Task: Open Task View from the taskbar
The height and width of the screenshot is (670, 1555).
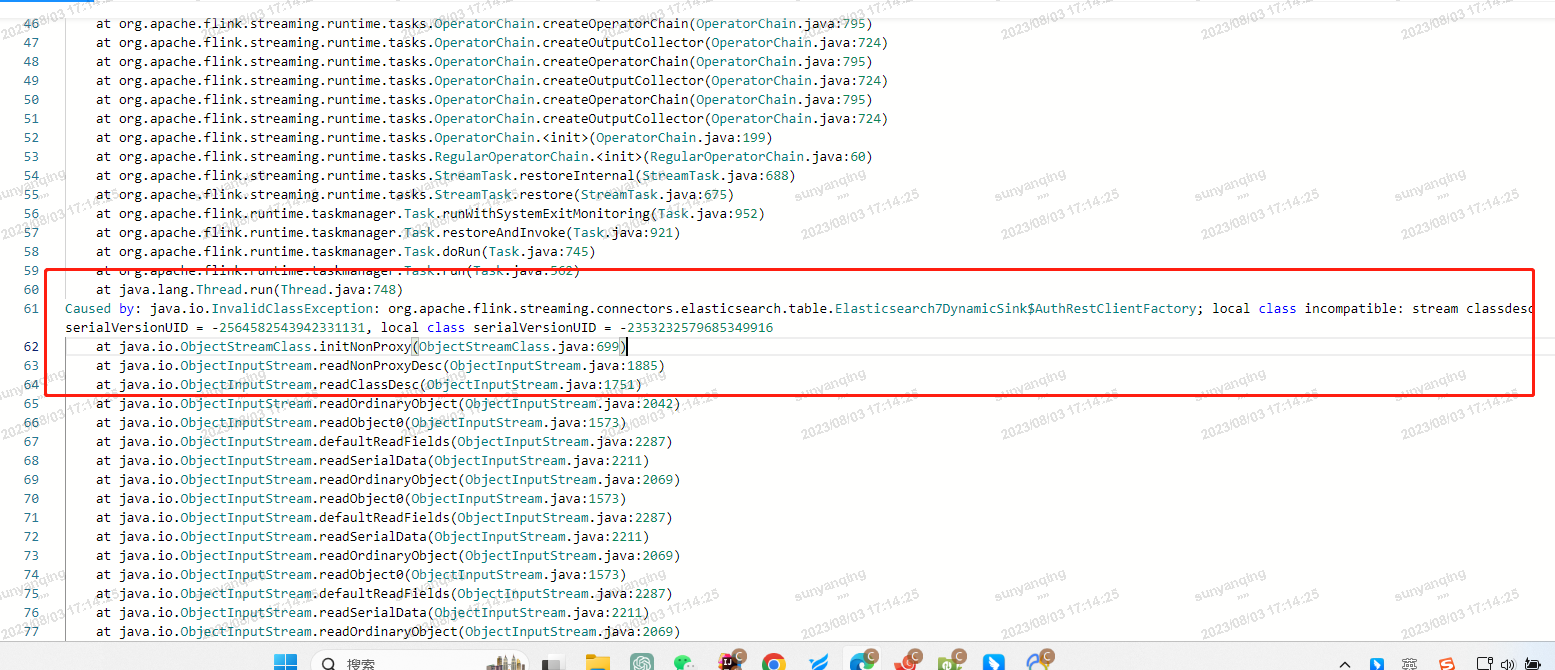Action: [x=552, y=663]
